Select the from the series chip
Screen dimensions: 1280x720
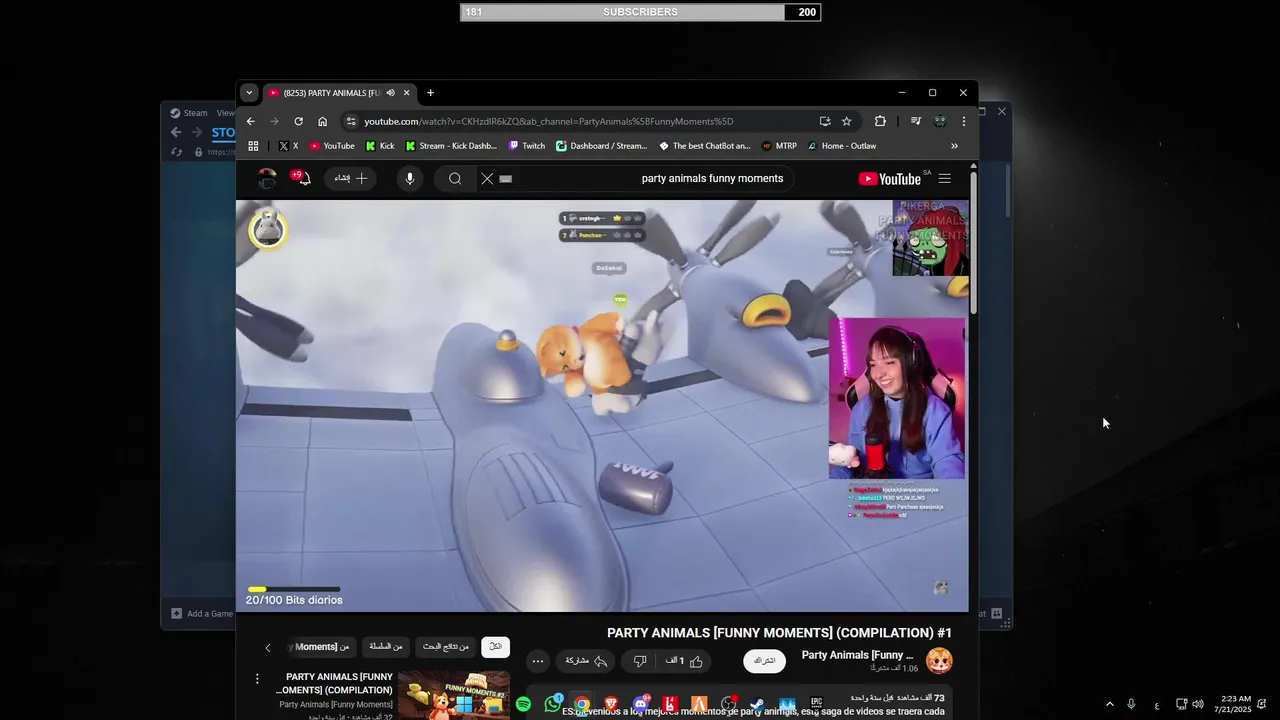point(386,647)
